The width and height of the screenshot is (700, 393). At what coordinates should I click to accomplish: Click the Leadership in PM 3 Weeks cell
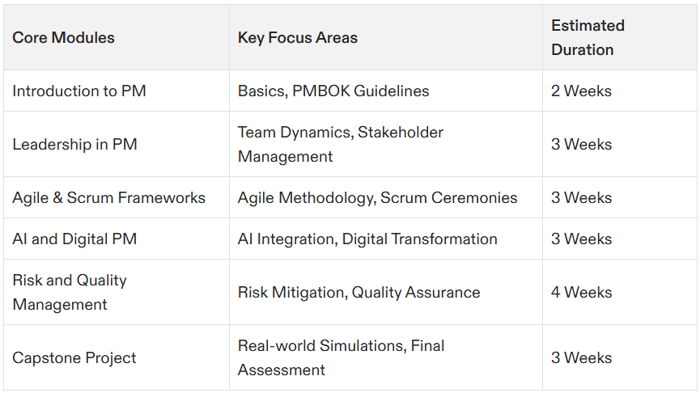tap(620, 144)
